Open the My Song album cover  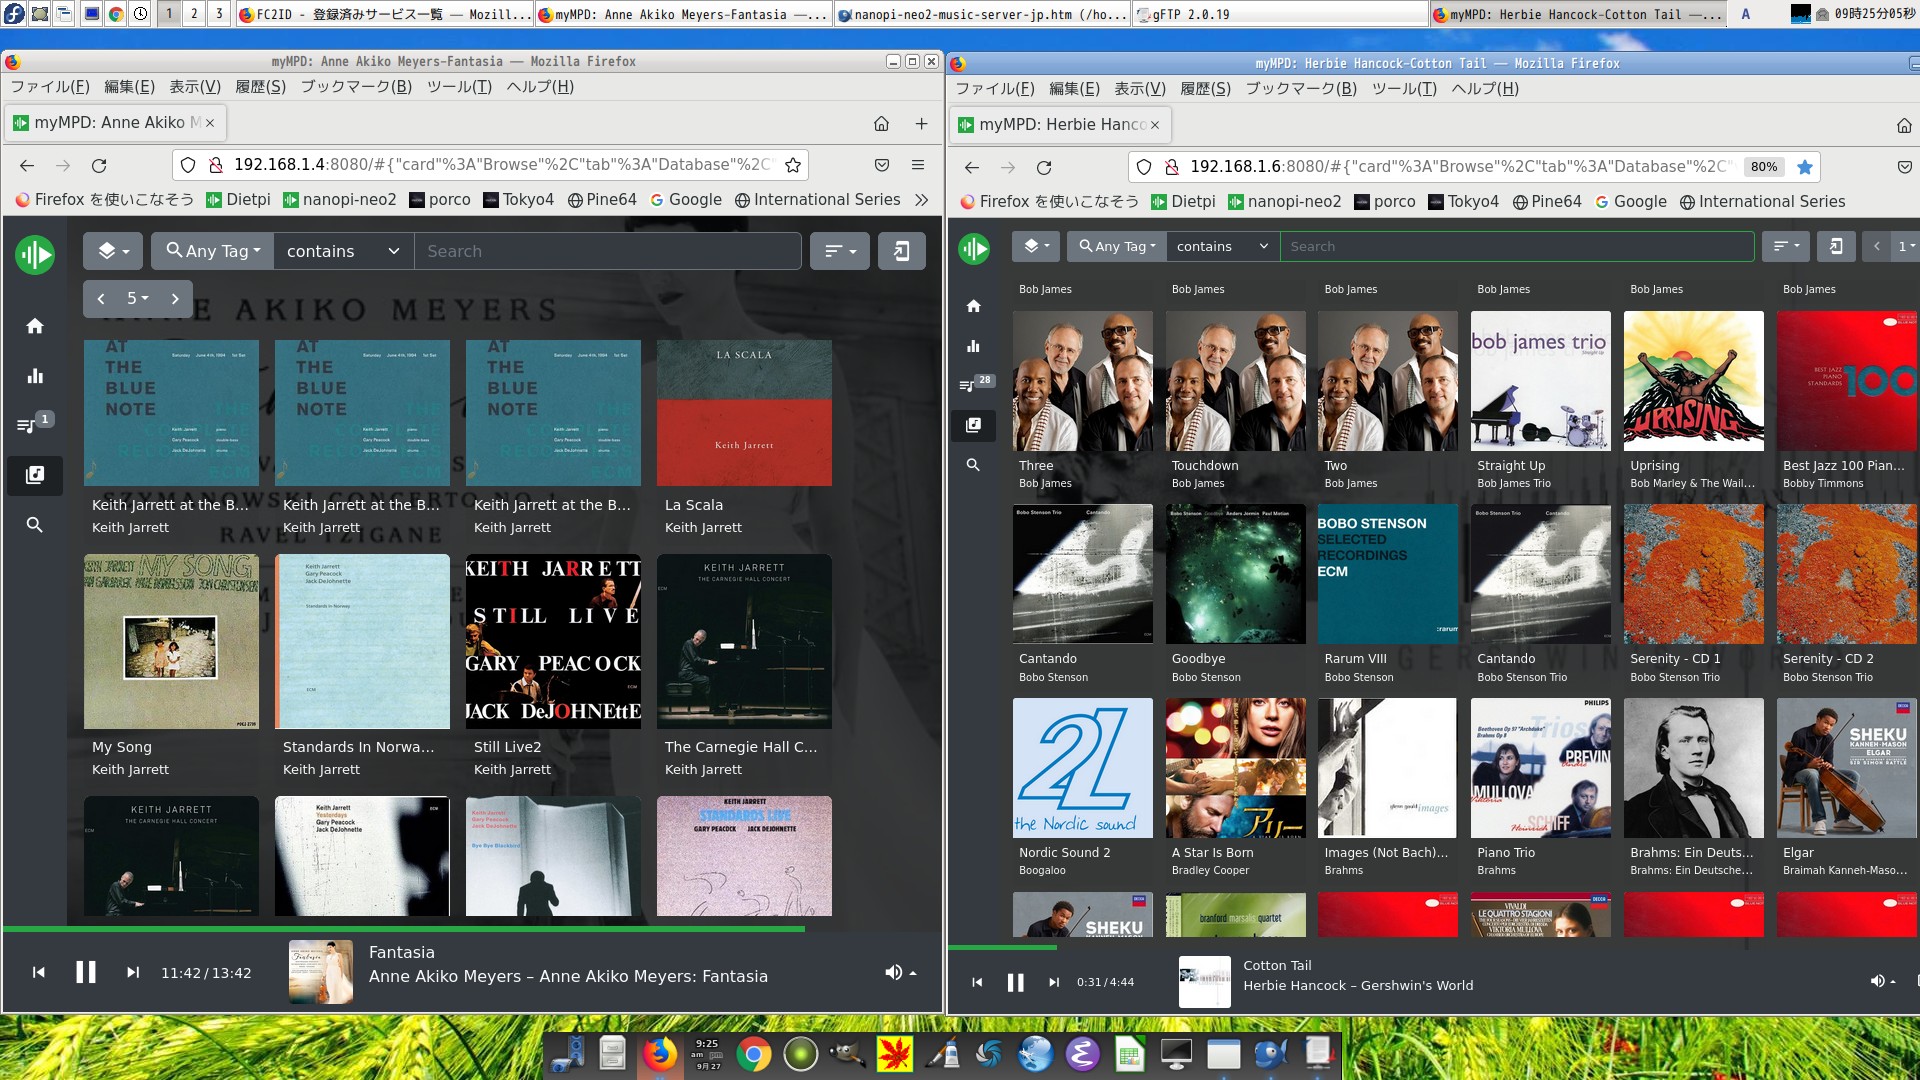click(x=171, y=641)
